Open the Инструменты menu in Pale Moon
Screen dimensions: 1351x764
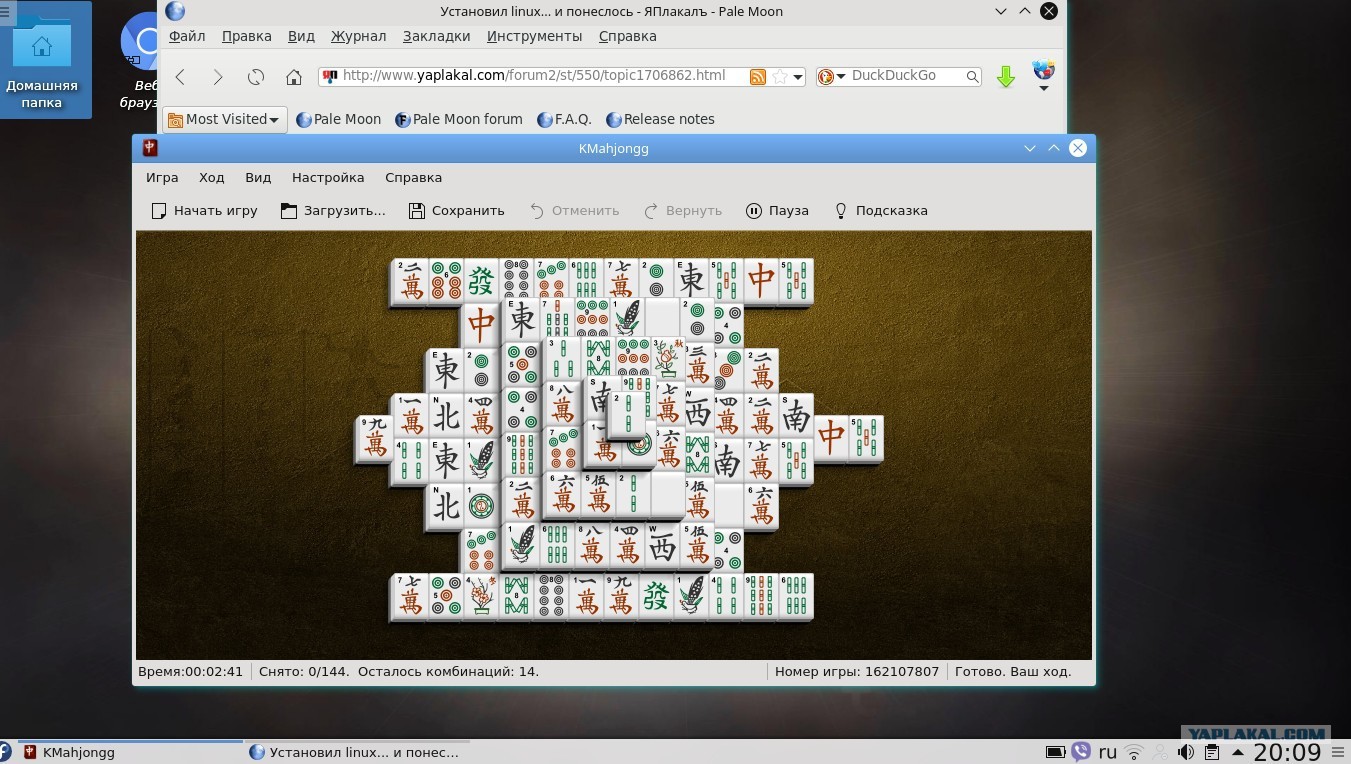534,36
